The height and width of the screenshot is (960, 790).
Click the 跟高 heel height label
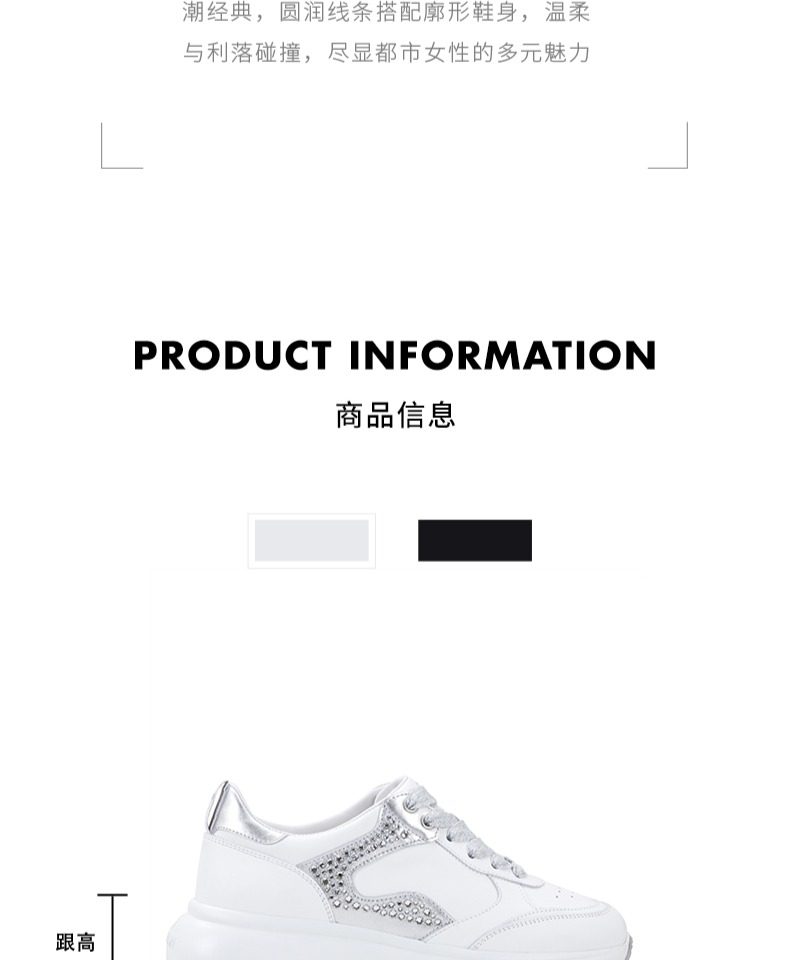pos(76,942)
